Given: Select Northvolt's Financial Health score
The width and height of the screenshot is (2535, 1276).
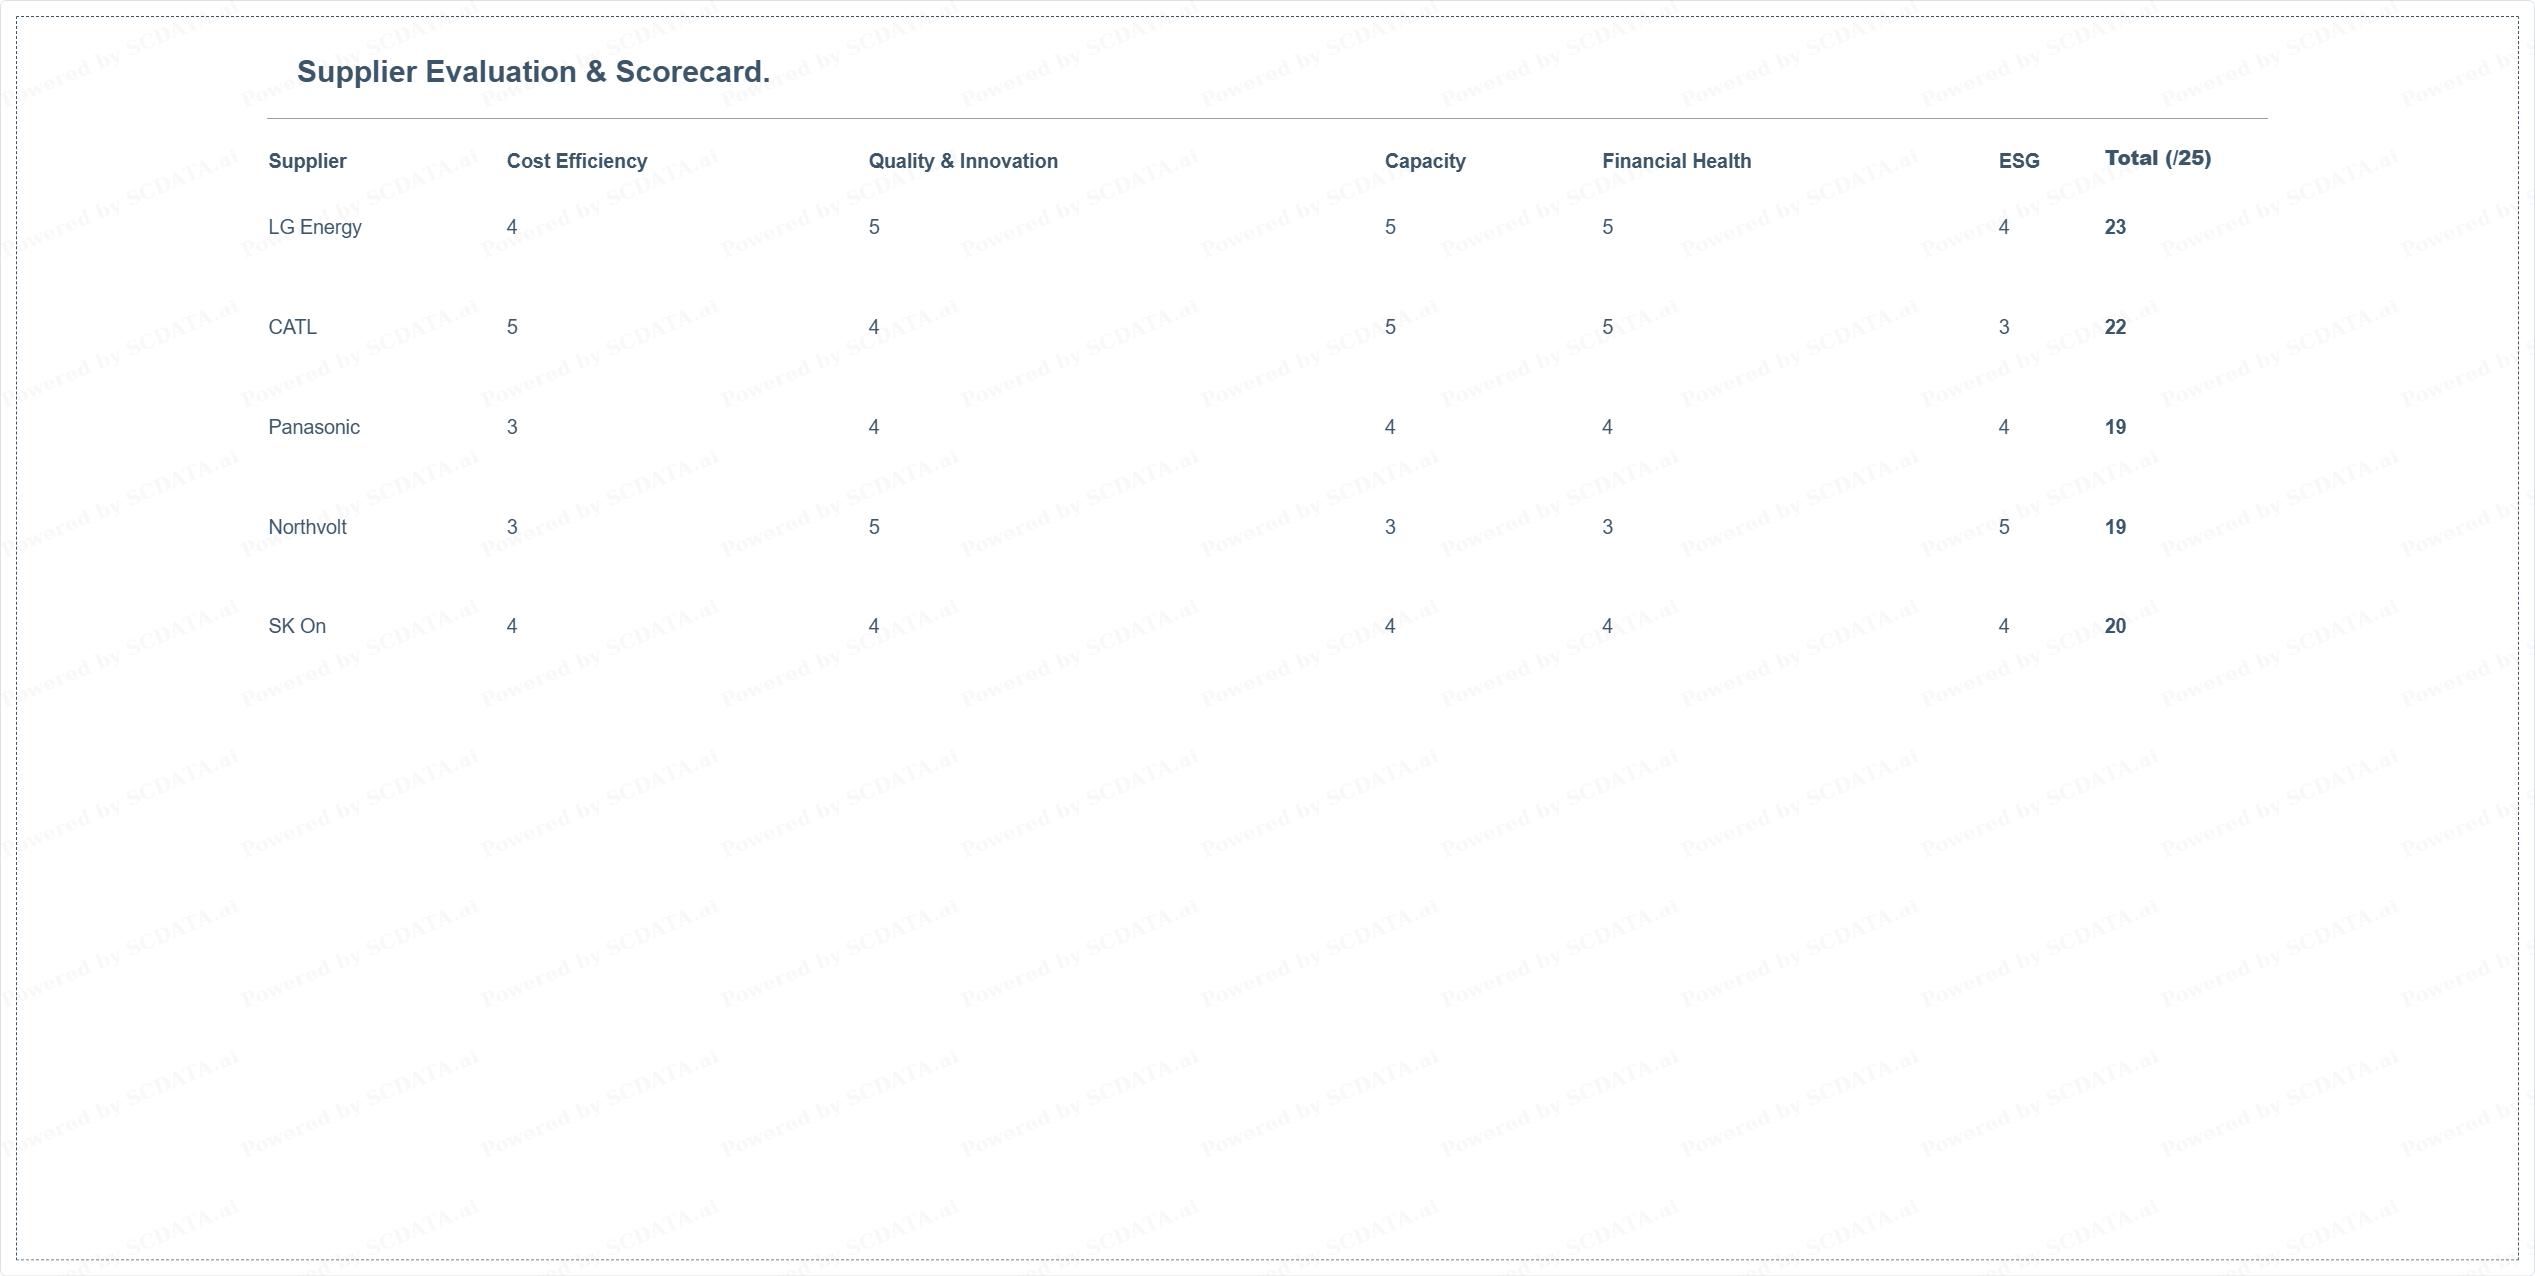Looking at the screenshot, I should point(1608,527).
